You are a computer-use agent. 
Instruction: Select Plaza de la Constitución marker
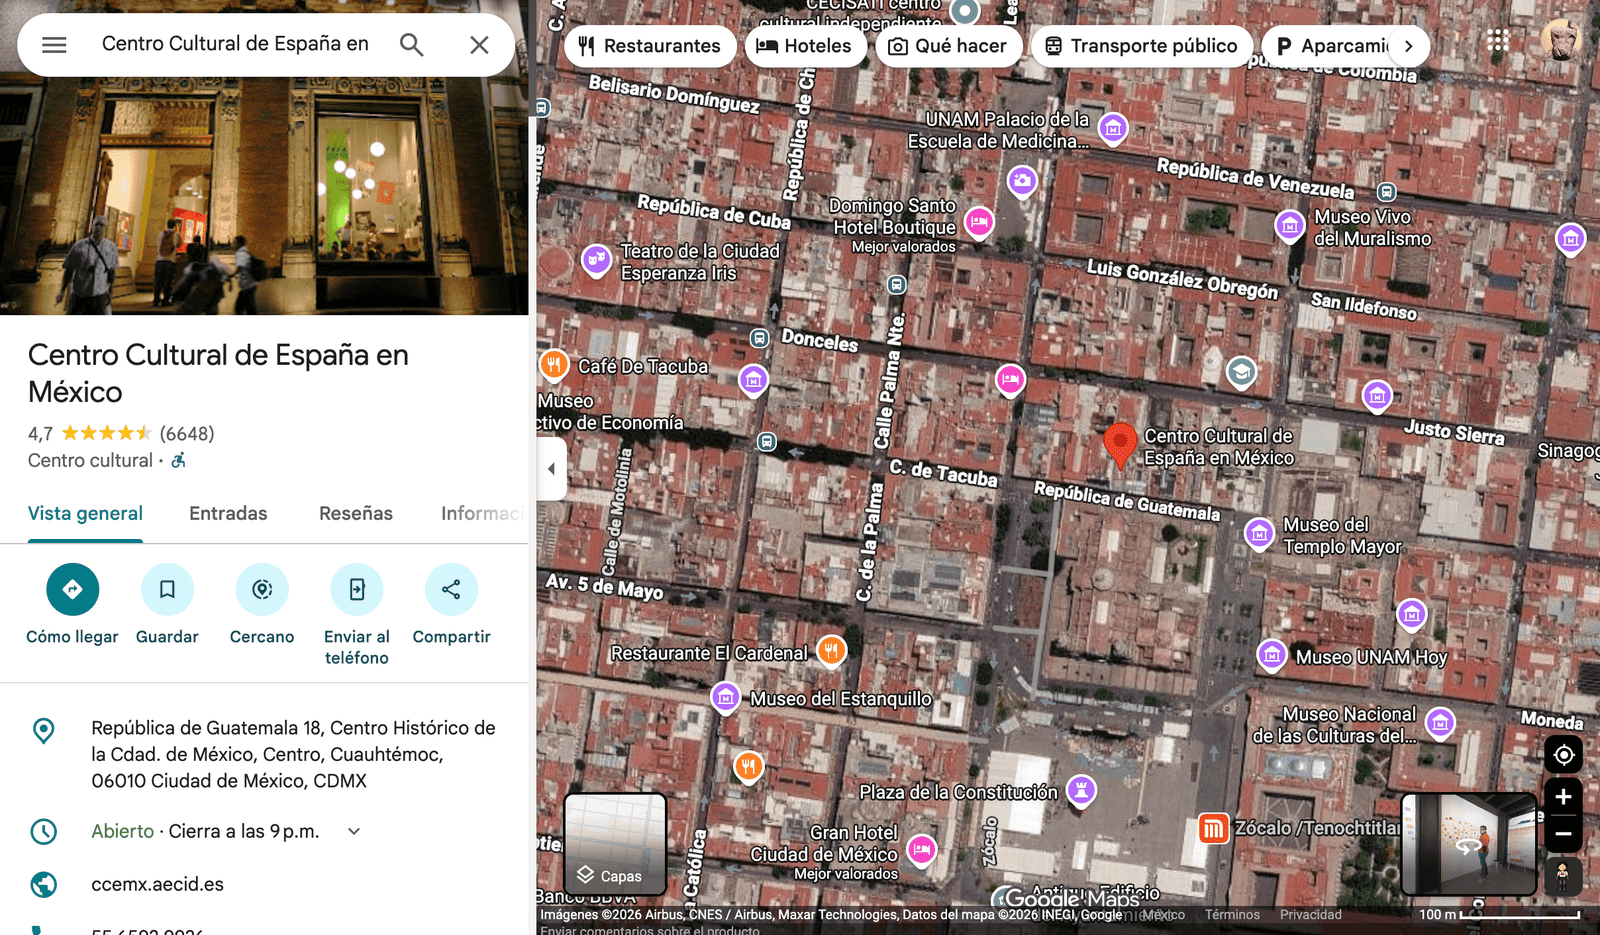pos(1081,790)
